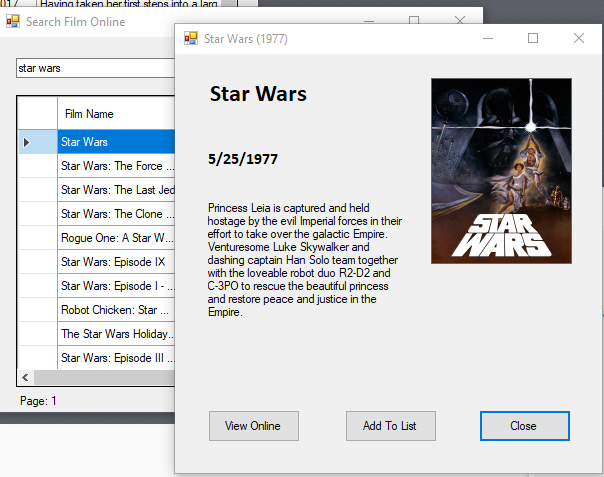604x477 pixels.
Task: Click the Search Film Online window icon
Action: pos(13,21)
